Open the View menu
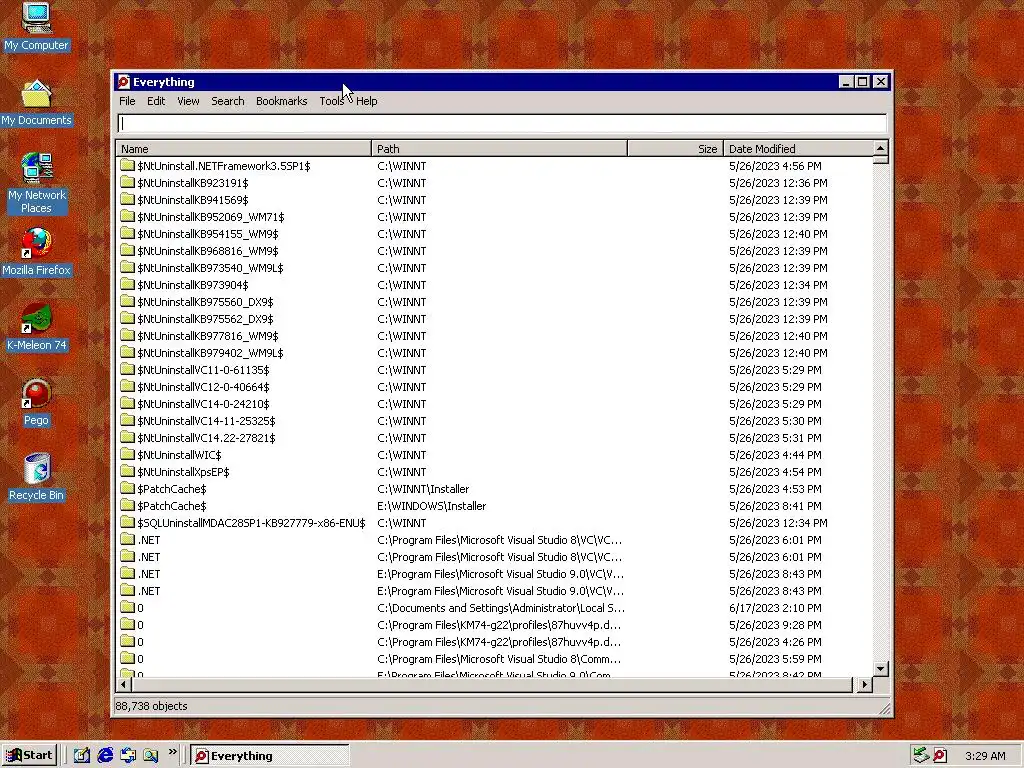 pos(188,101)
